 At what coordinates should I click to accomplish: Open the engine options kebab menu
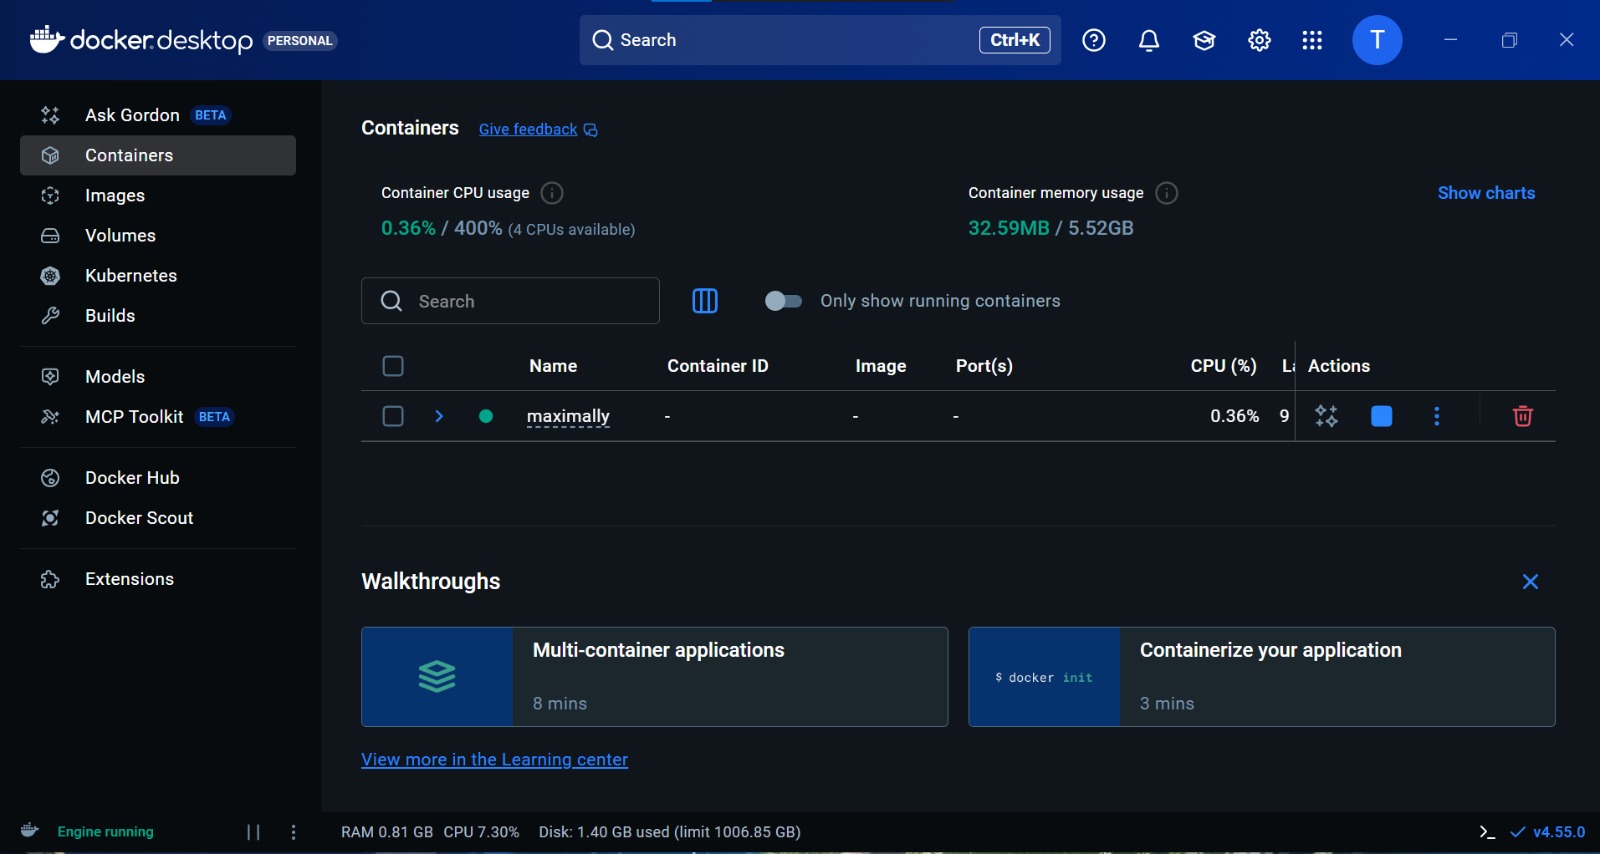coord(293,832)
